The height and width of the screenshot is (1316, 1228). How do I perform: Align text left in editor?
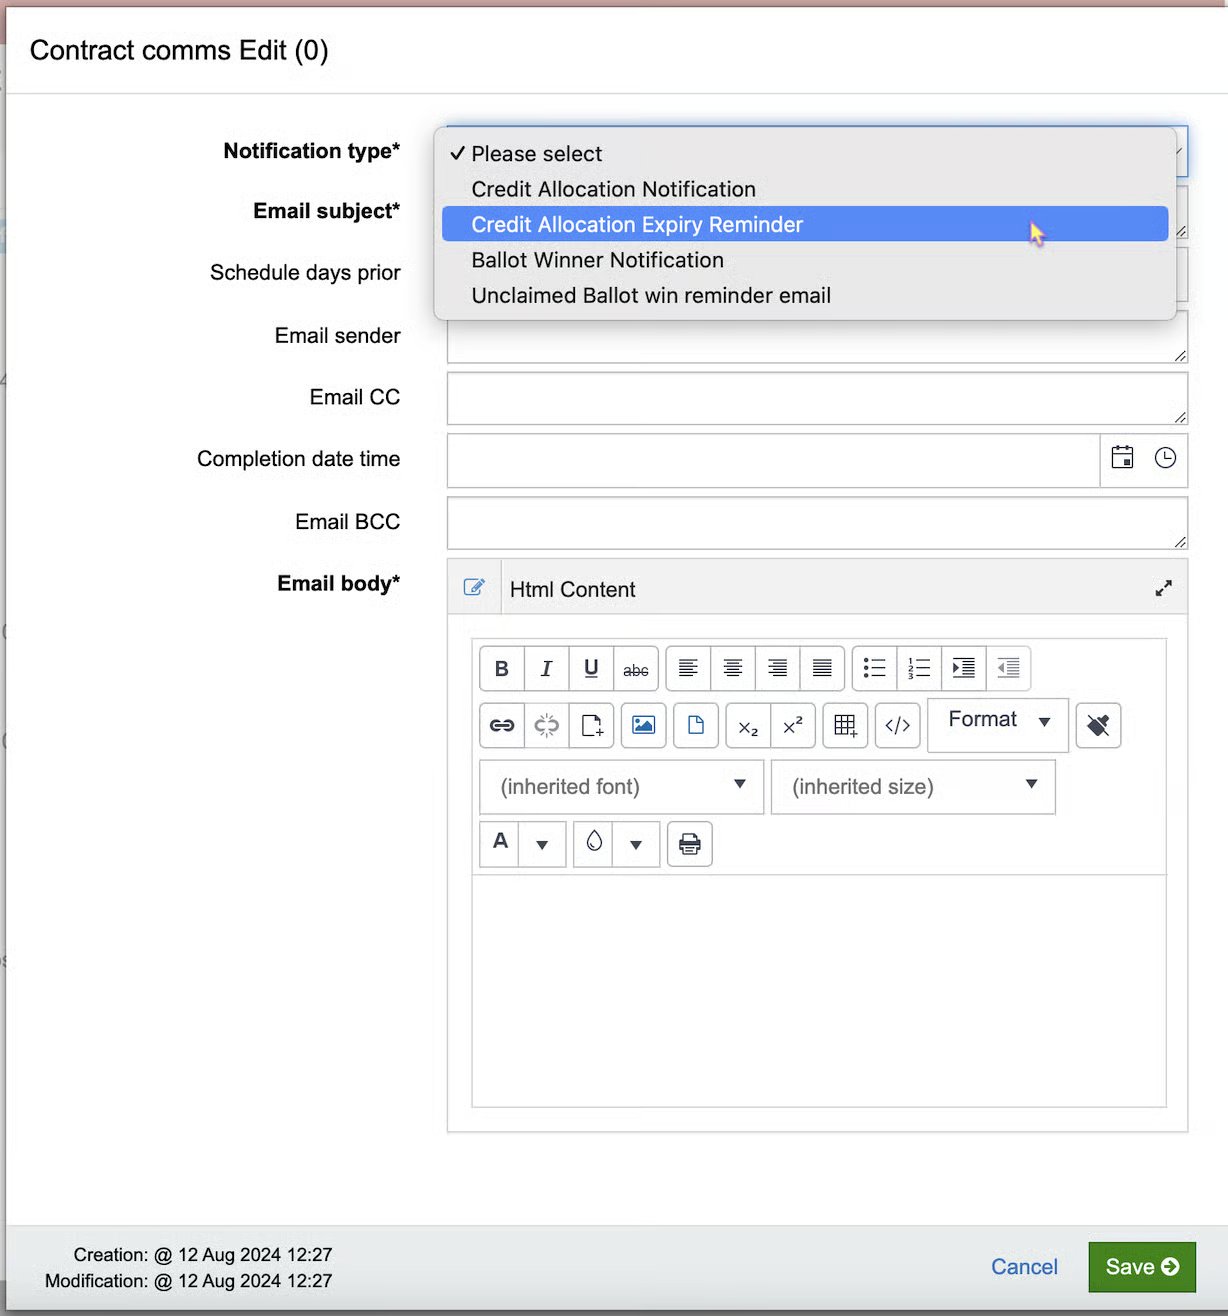[688, 669]
